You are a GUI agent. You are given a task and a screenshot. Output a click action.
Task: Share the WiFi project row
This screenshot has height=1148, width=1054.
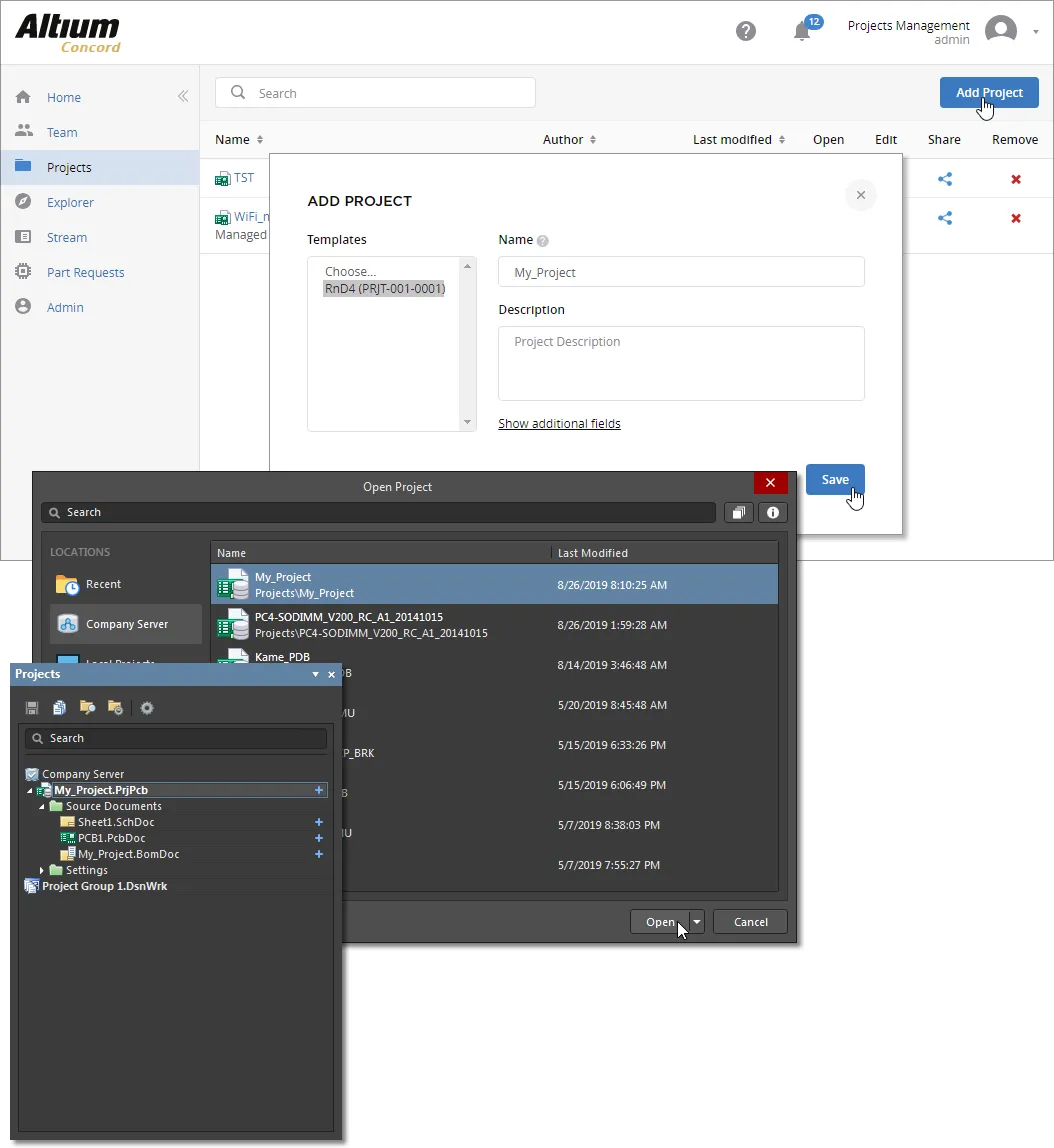pos(945,218)
